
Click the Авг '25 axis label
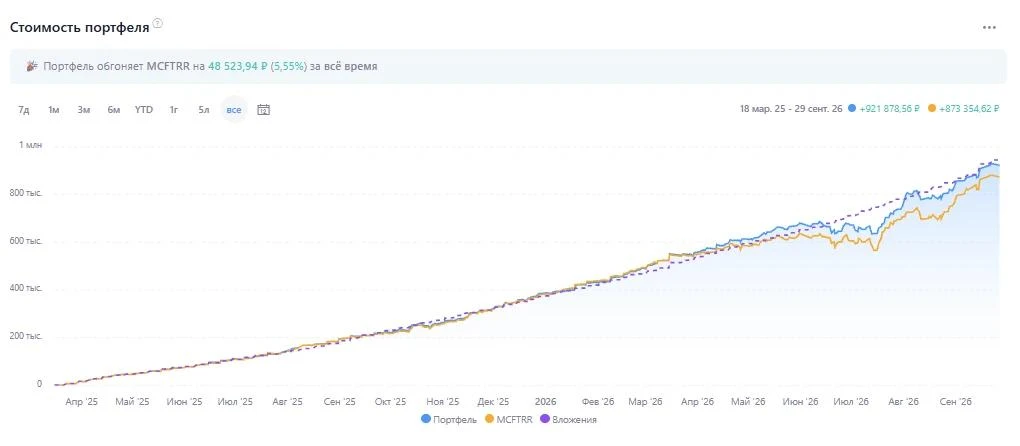(287, 402)
